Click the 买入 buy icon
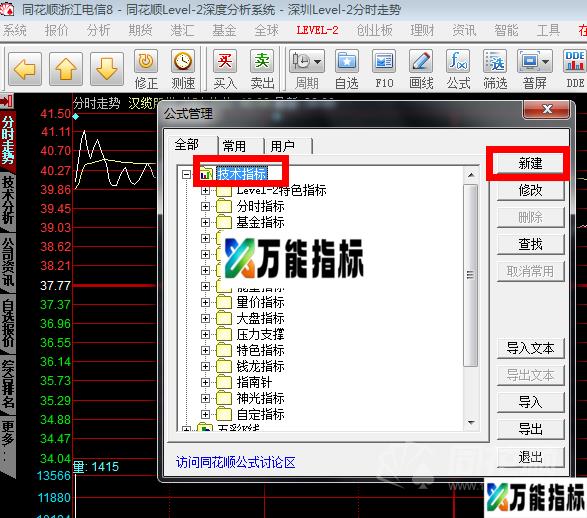The image size is (587, 518). [x=225, y=70]
